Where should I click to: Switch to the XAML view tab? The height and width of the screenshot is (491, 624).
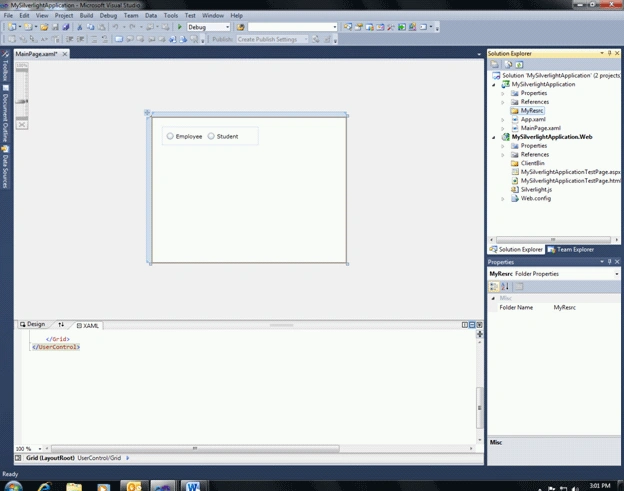coord(88,325)
